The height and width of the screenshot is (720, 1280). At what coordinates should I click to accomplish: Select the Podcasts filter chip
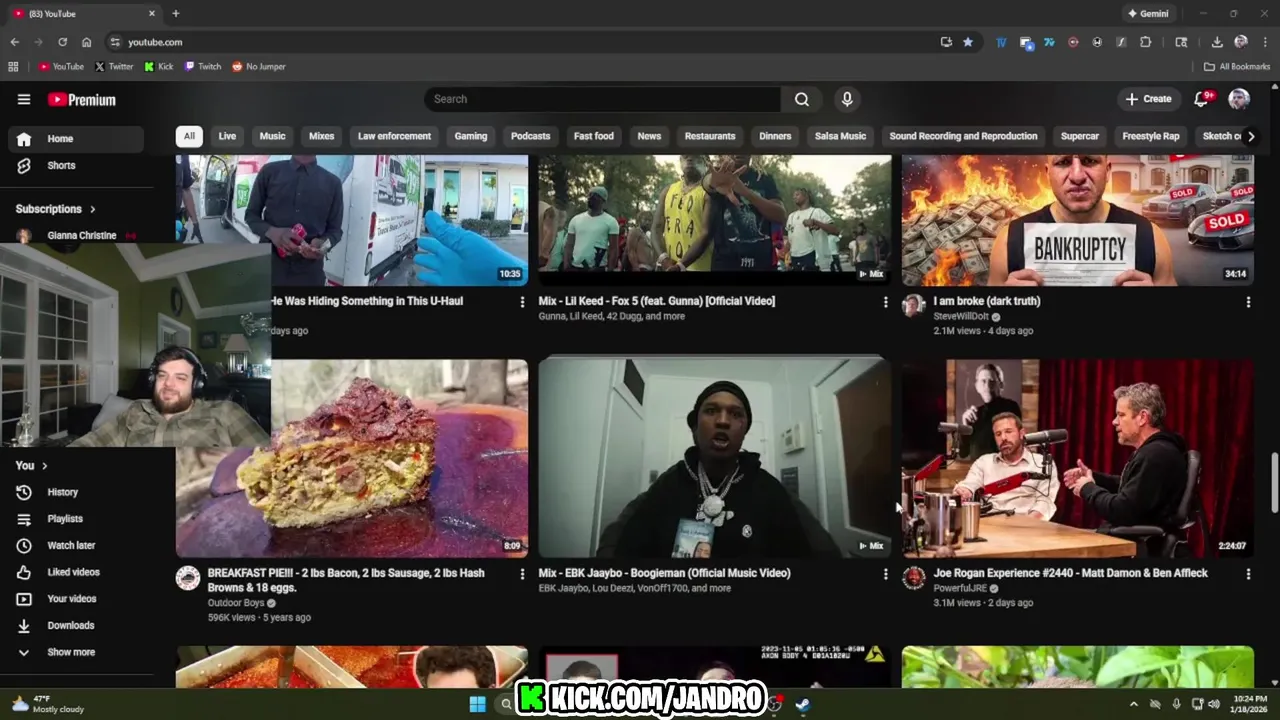(530, 136)
